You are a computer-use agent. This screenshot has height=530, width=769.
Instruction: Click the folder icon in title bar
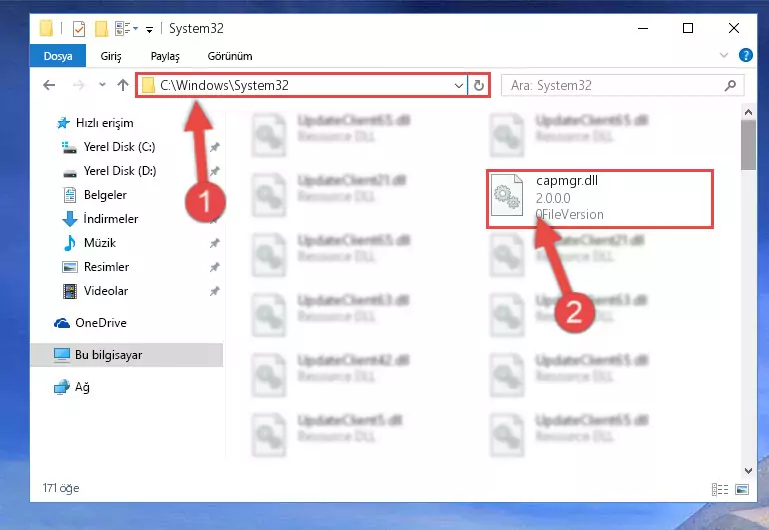47,28
